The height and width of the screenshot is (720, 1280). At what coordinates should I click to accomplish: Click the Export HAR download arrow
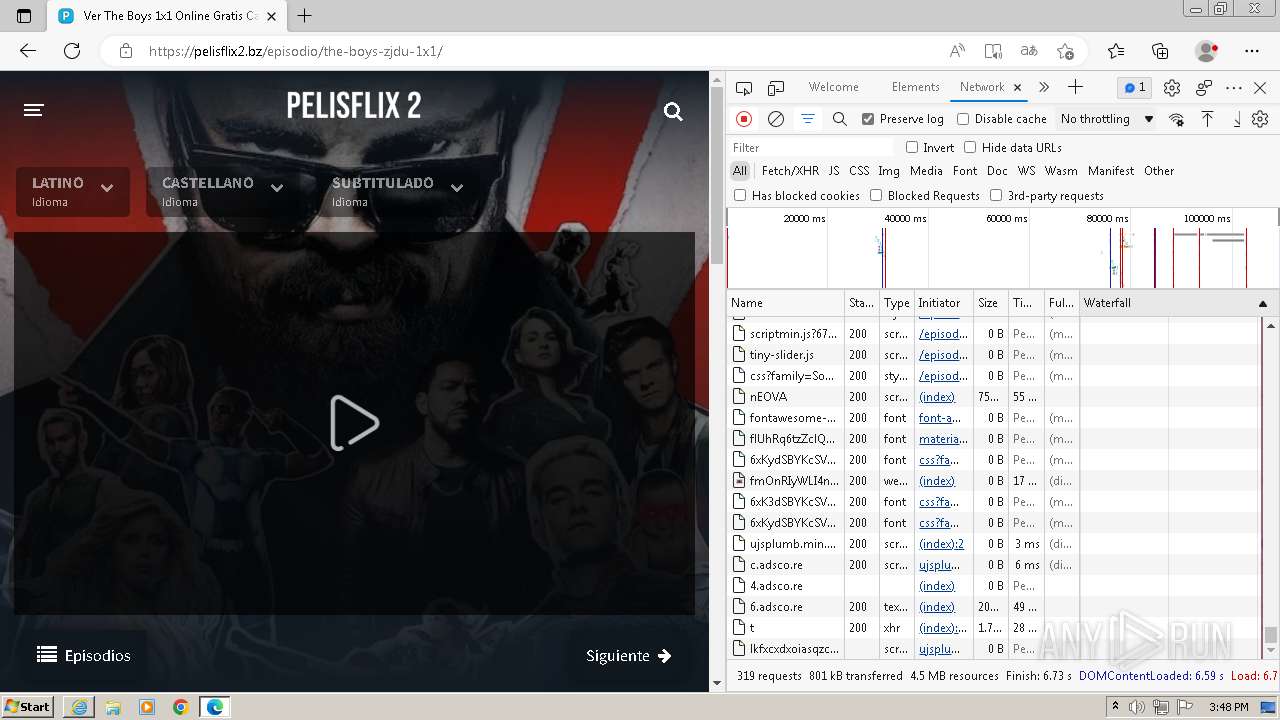point(1237,119)
